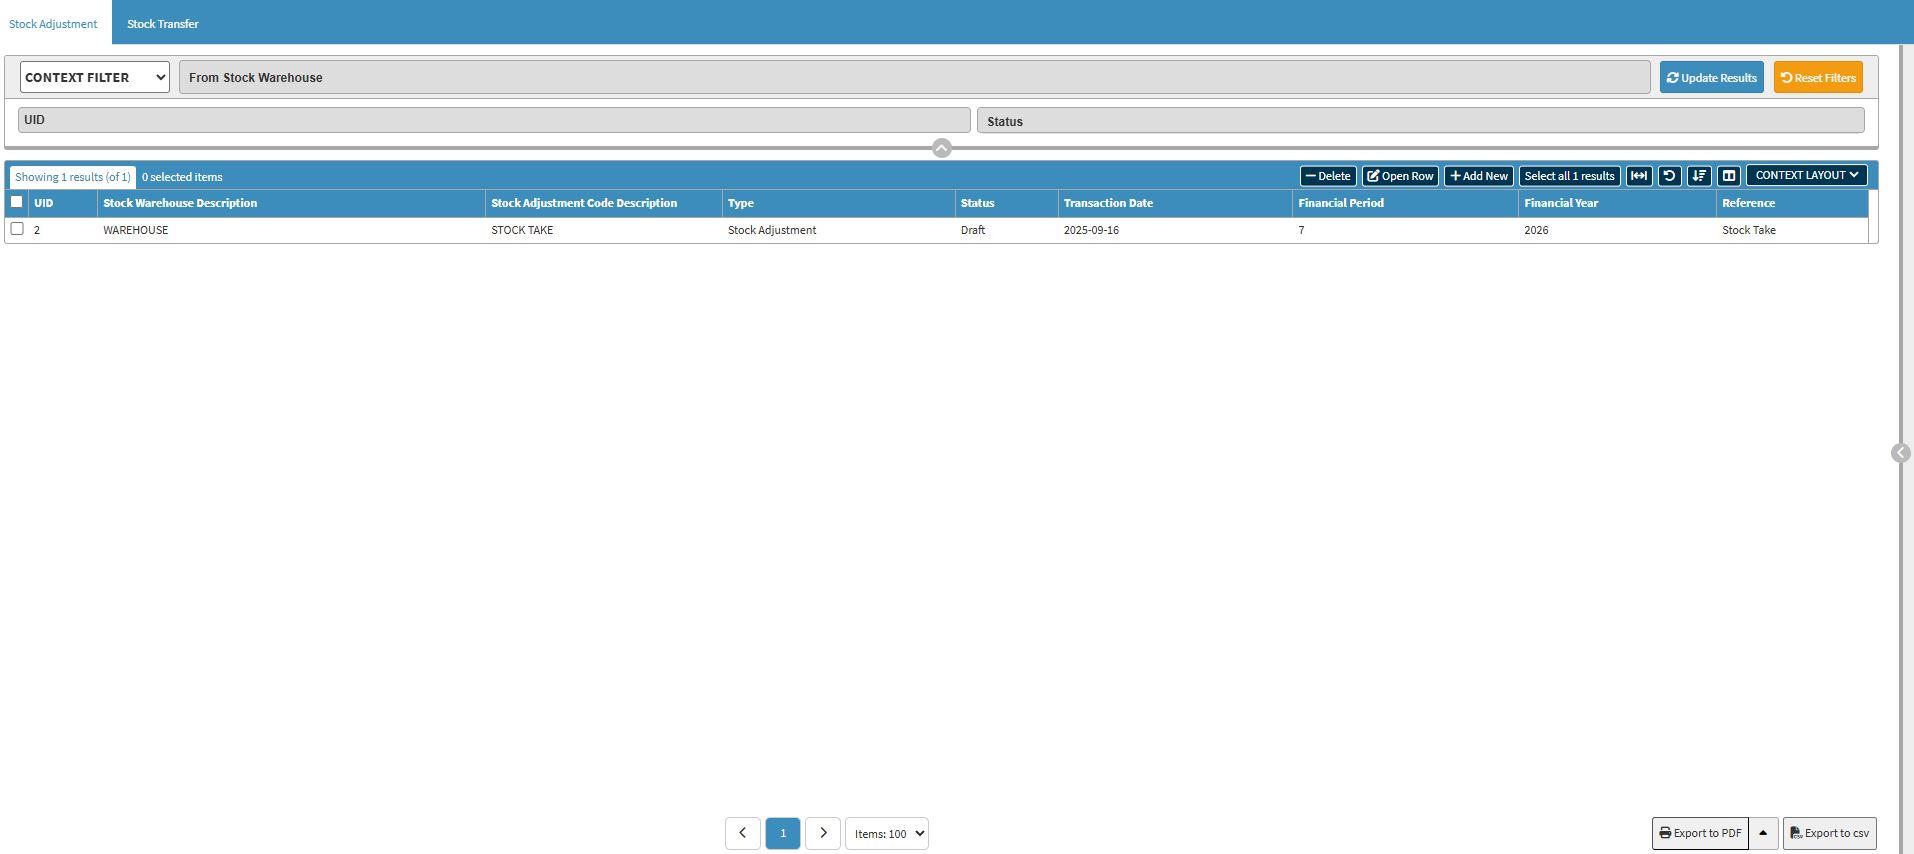Go to the next results page

coord(822,833)
